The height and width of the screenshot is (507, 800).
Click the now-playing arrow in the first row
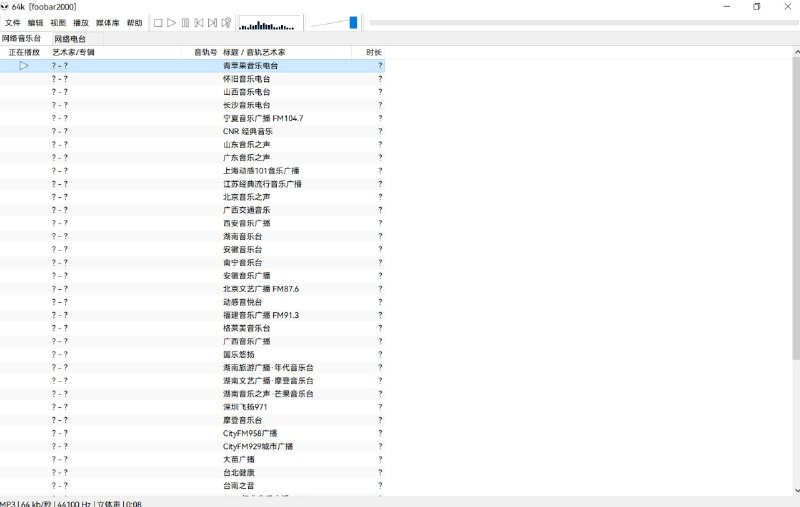(23, 65)
